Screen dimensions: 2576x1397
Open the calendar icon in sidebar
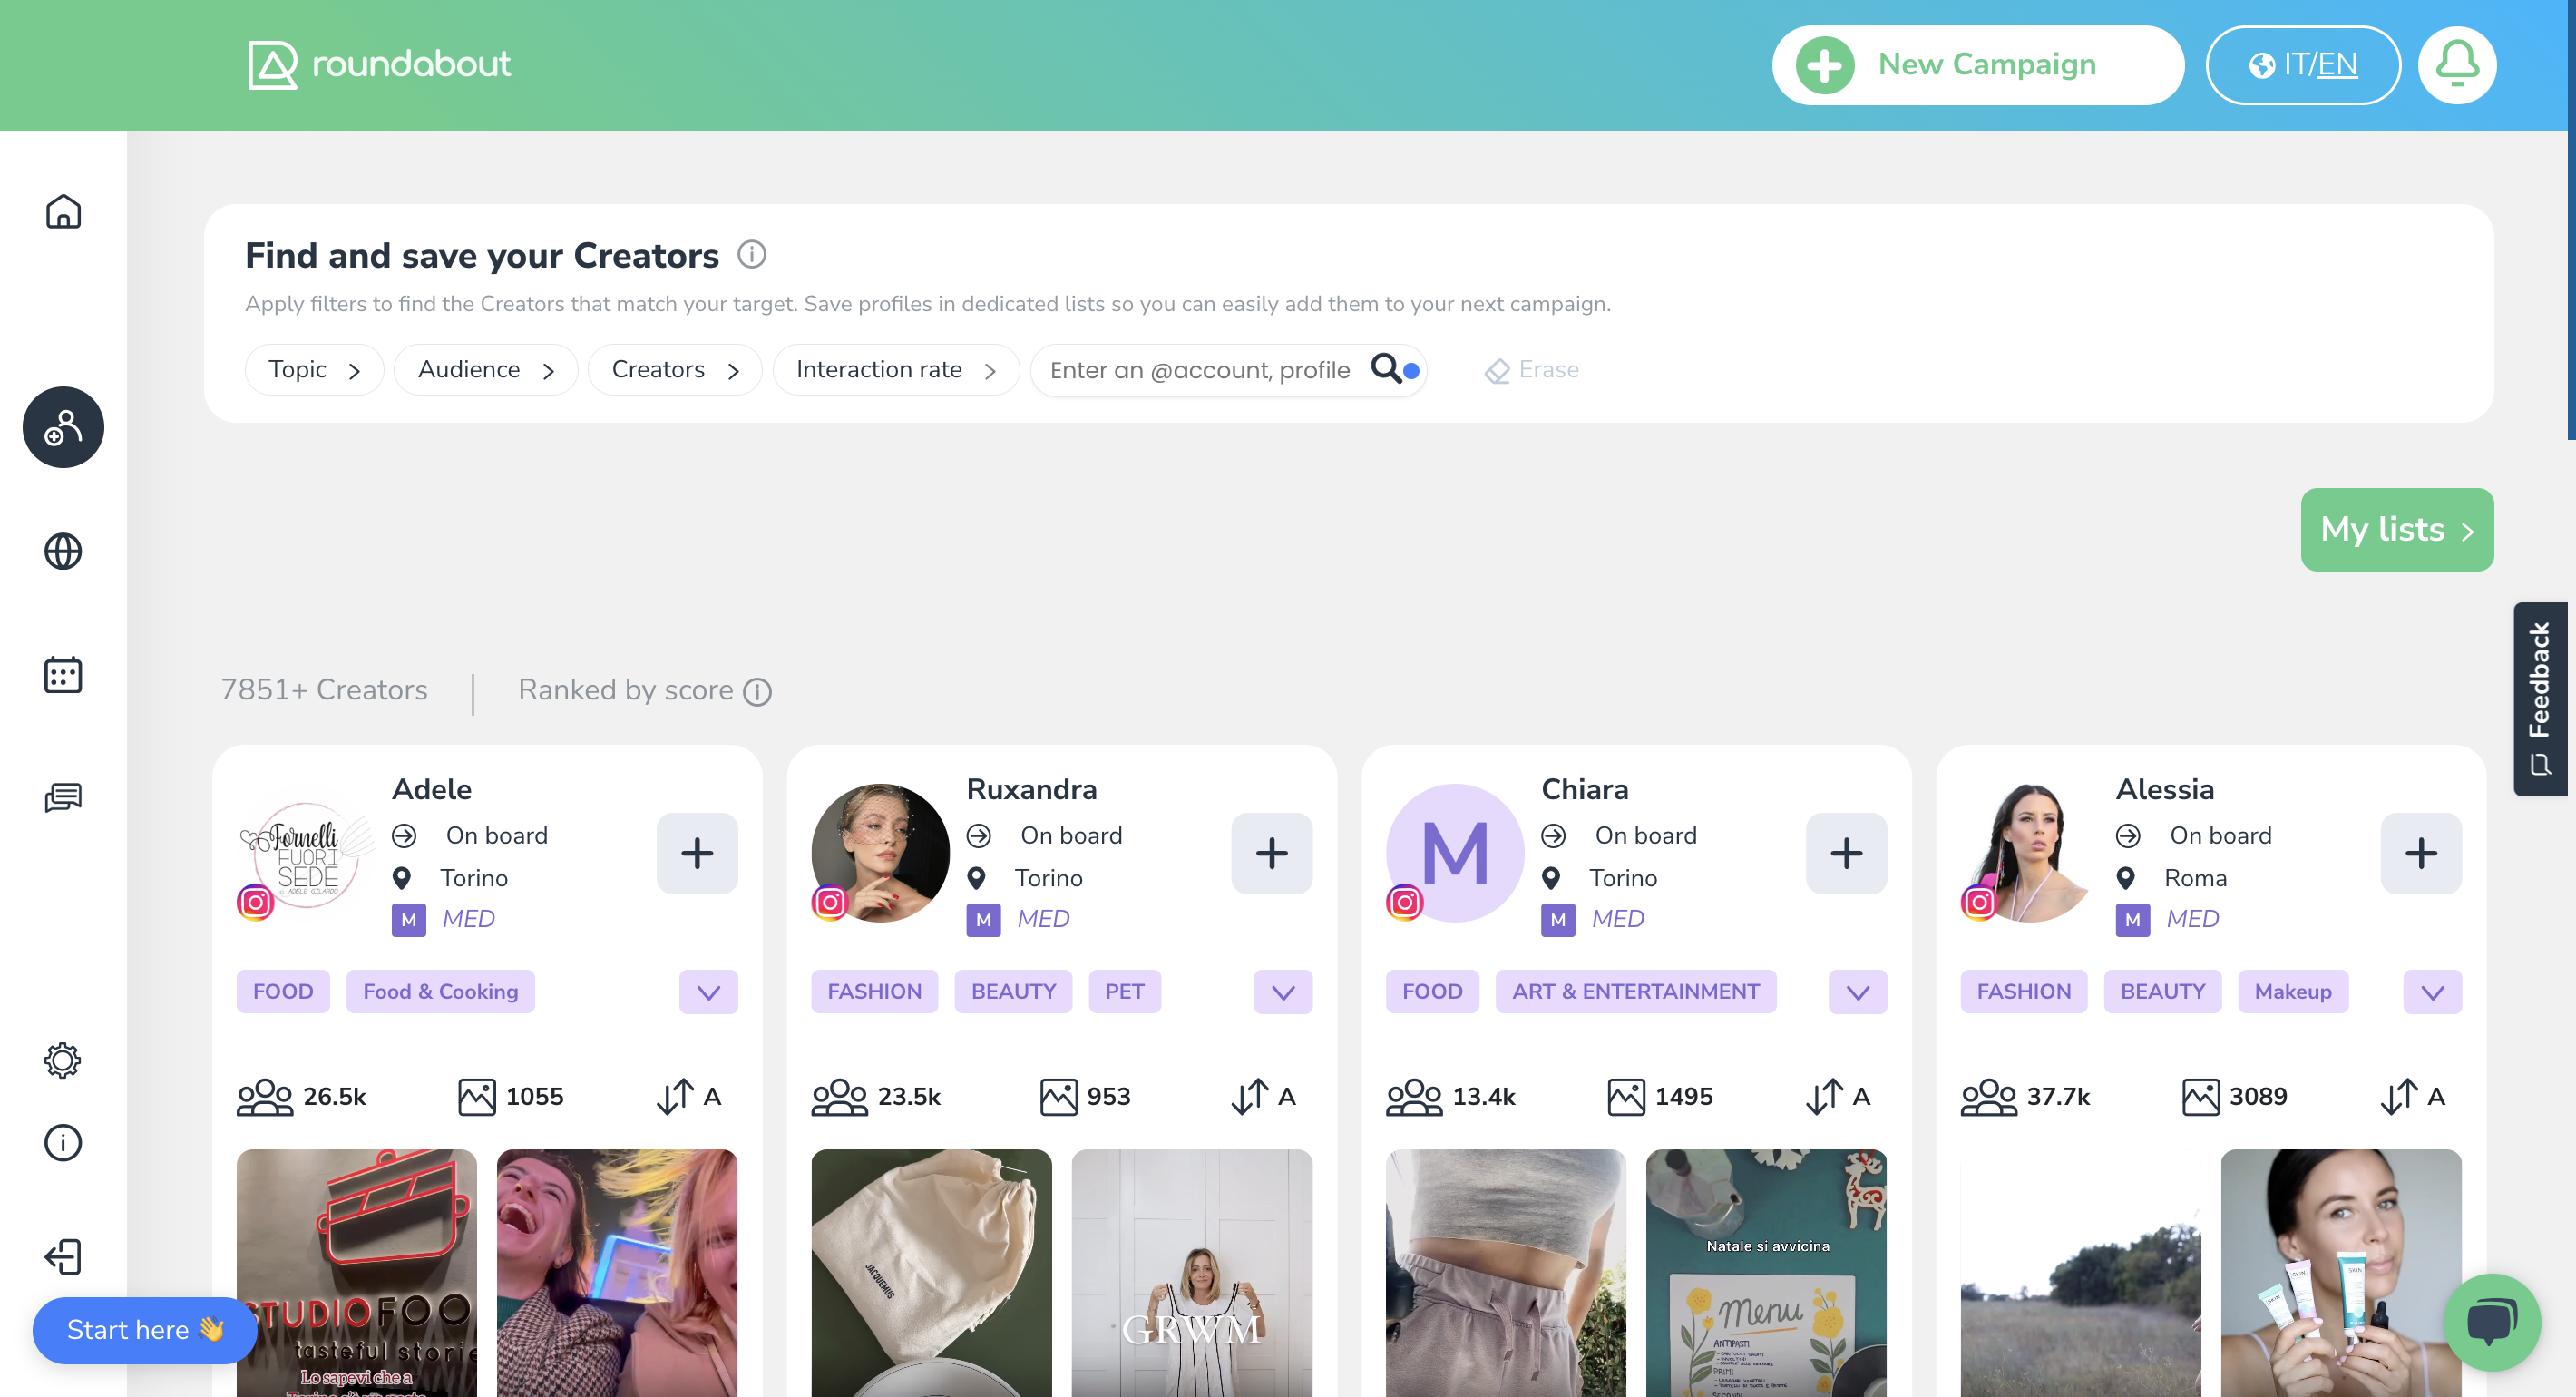coord(63,675)
